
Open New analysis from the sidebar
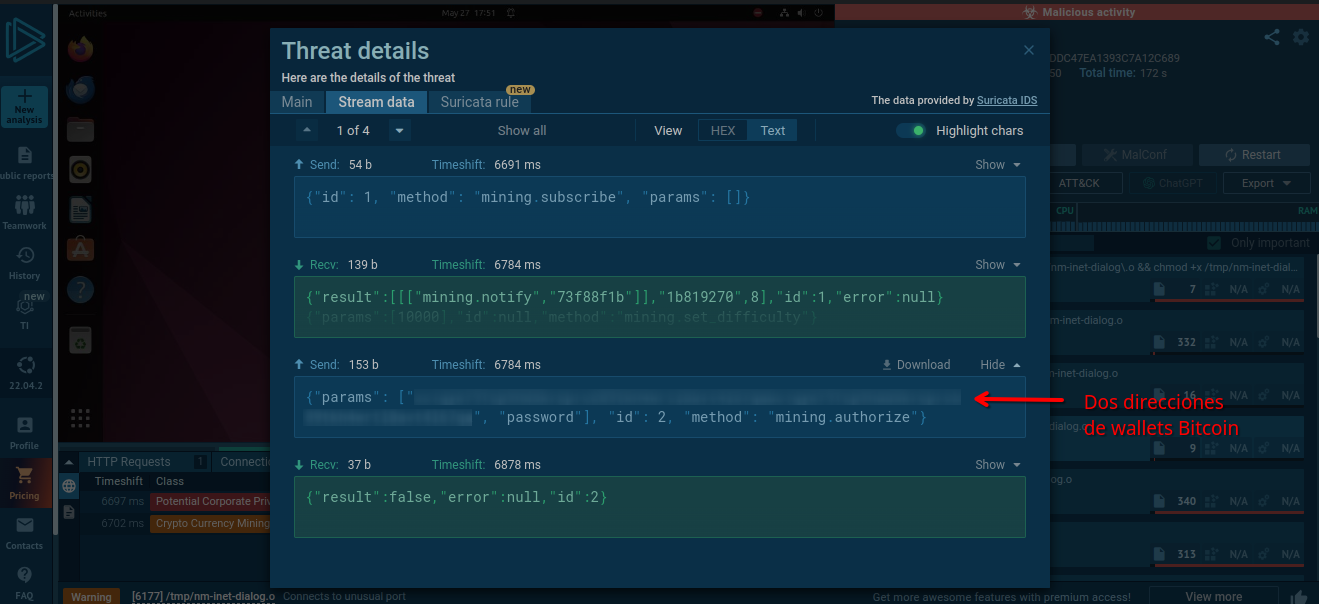click(24, 106)
